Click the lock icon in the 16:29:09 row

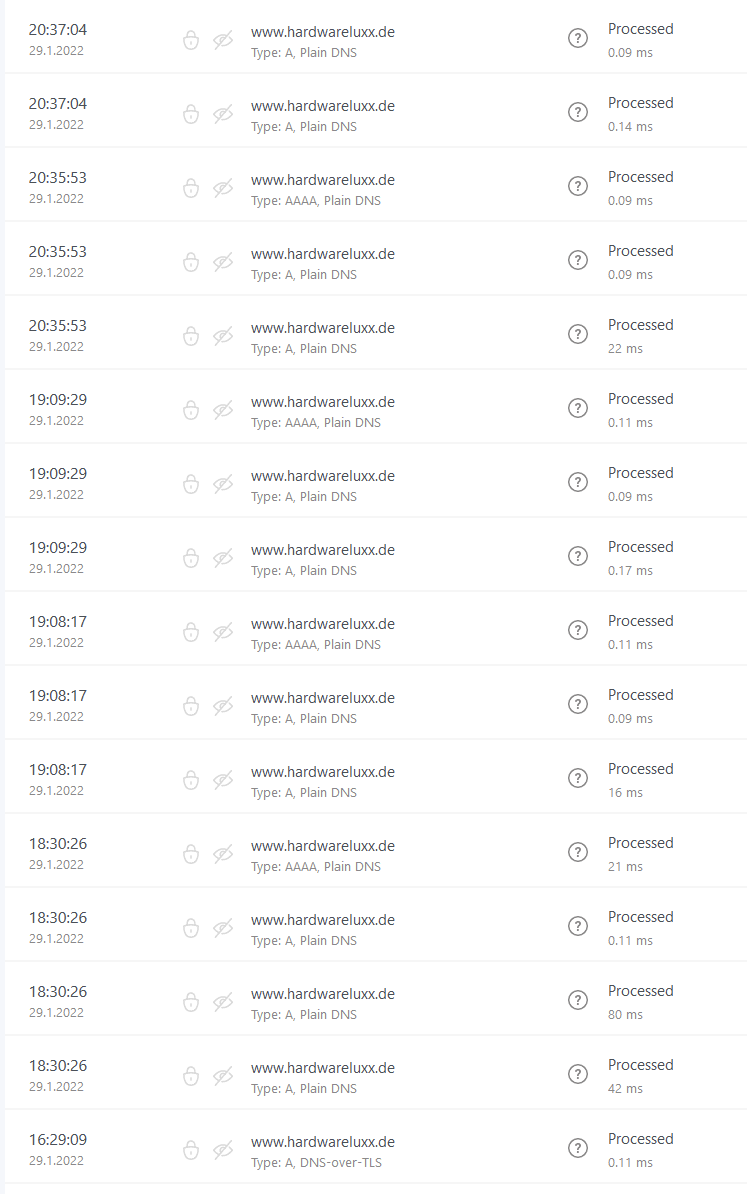click(190, 1150)
